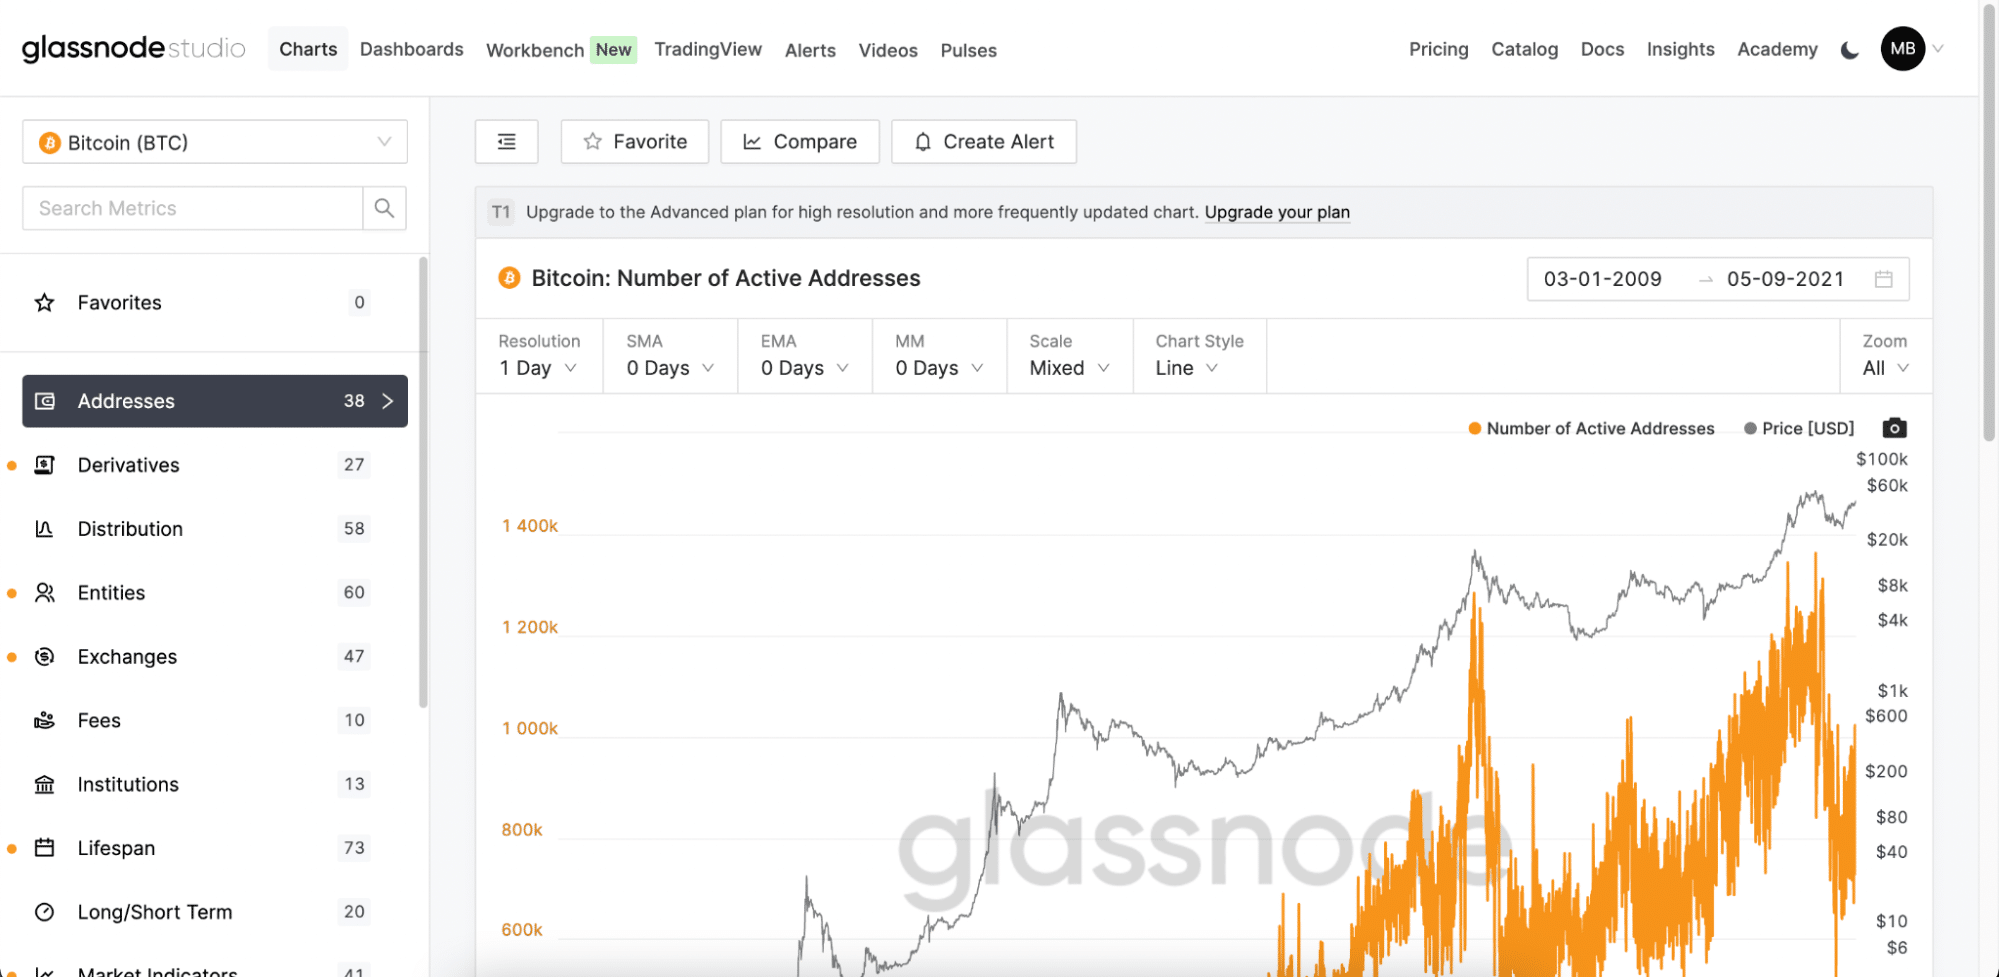This screenshot has height=978, width=1999.
Task: Open the Institutions category icon
Action: point(44,785)
